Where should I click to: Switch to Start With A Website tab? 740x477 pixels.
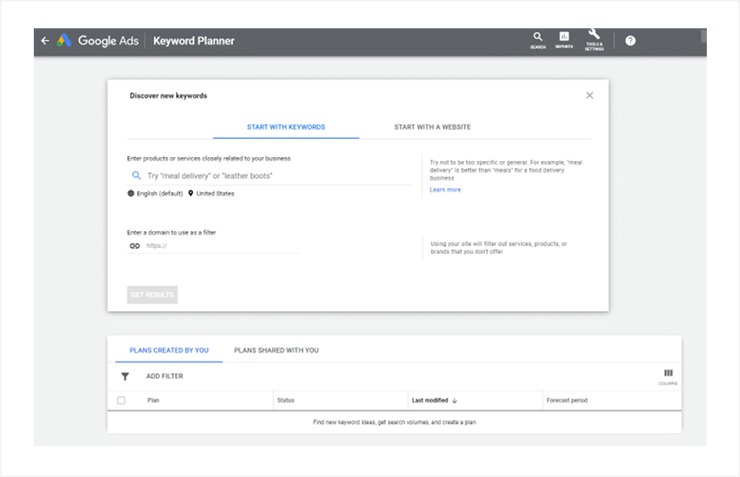(432, 127)
